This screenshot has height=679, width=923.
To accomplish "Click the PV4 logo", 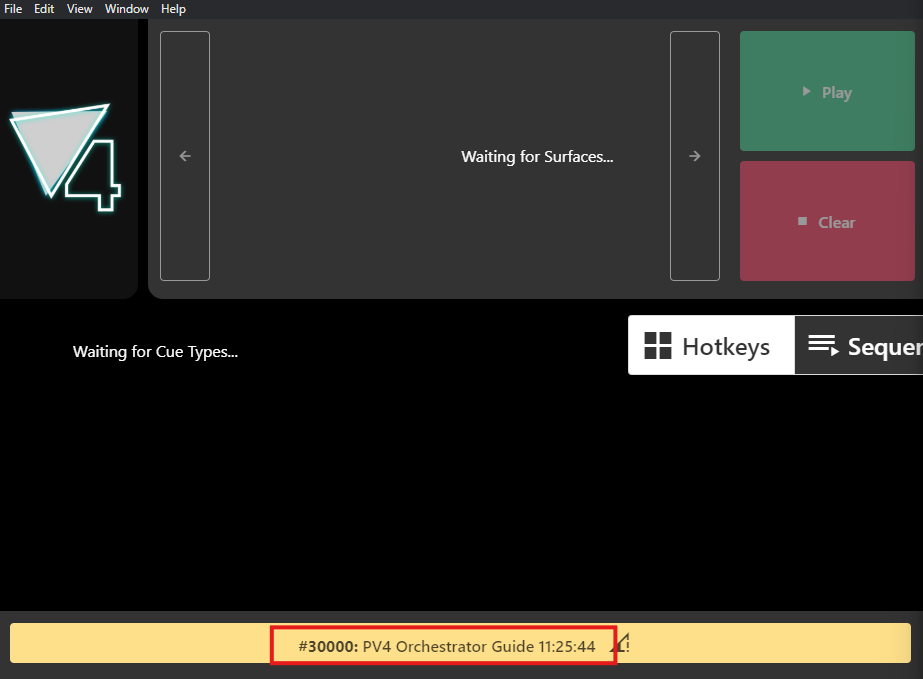I will tap(66, 157).
